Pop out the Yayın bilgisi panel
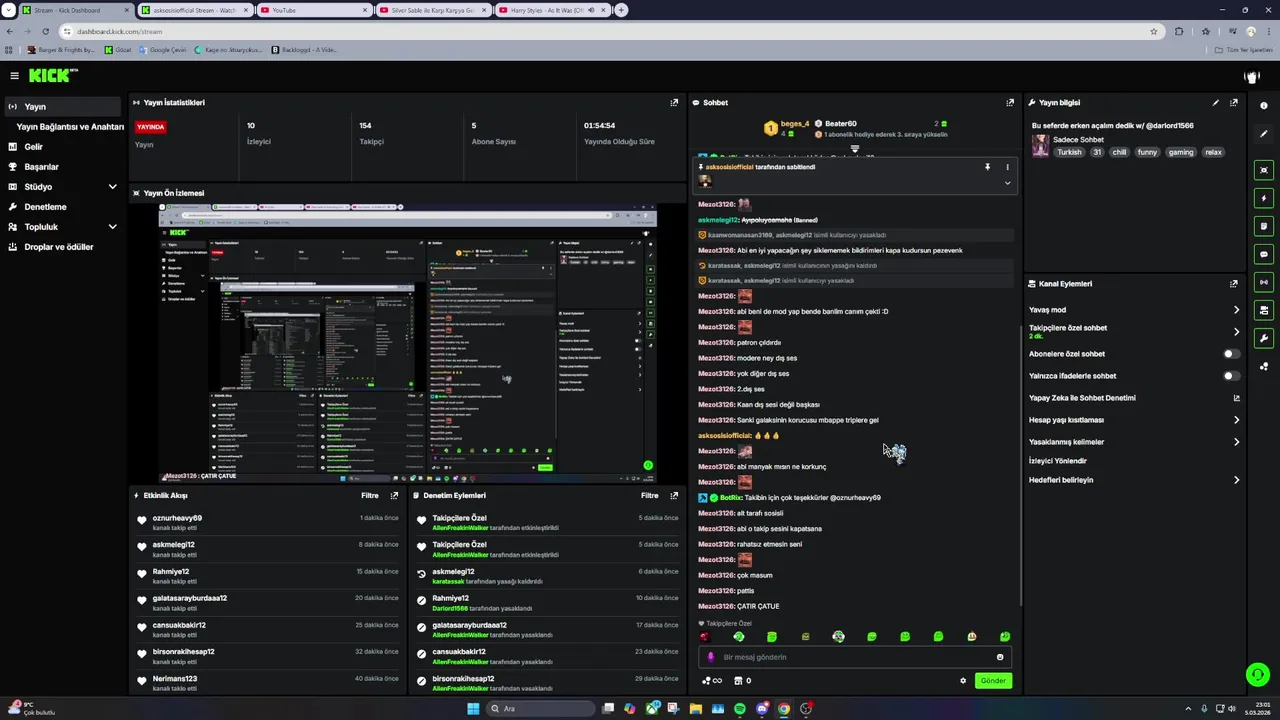The image size is (1280, 720). [x=1234, y=102]
